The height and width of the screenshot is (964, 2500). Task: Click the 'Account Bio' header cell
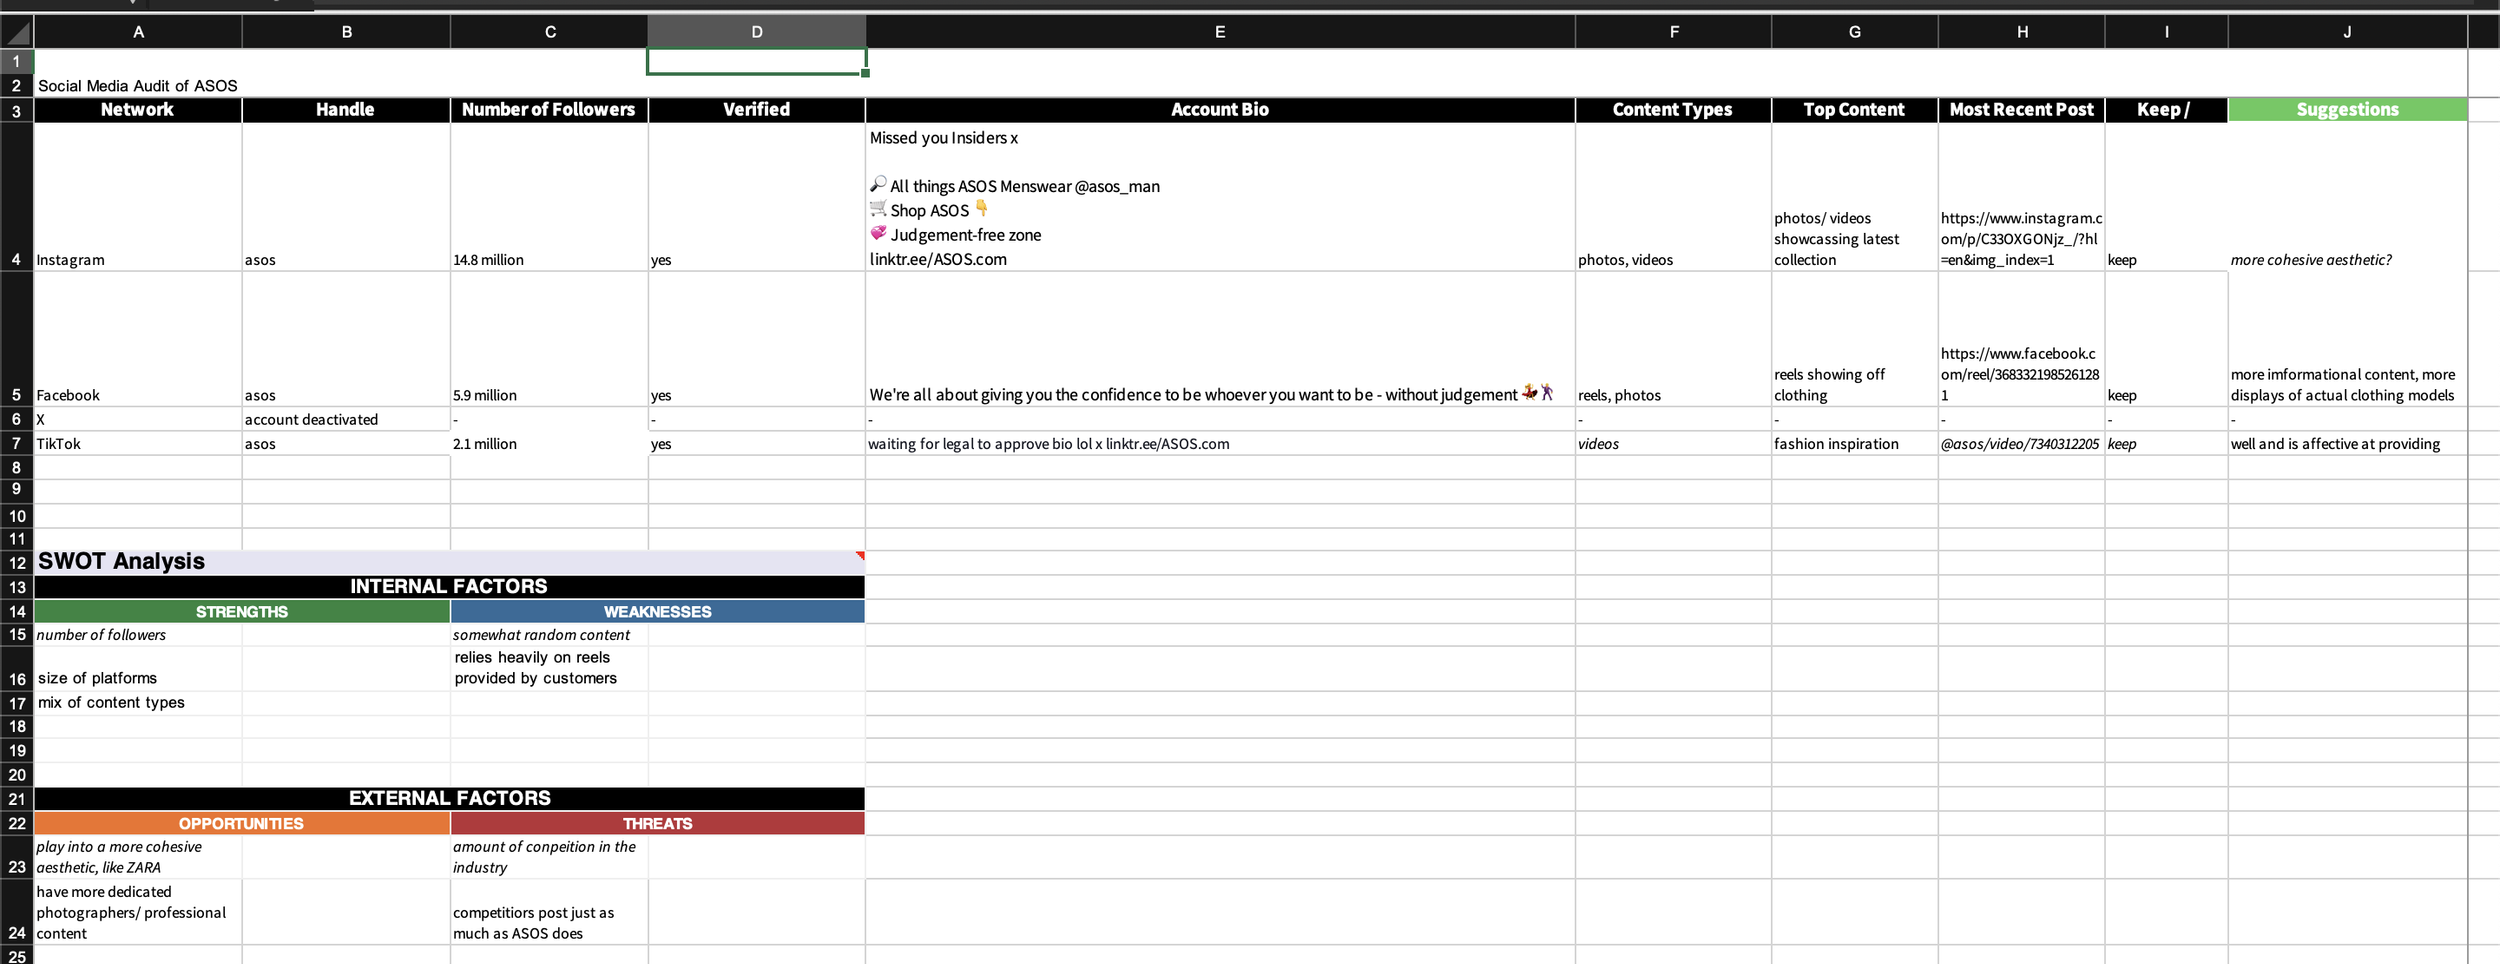coord(1220,110)
